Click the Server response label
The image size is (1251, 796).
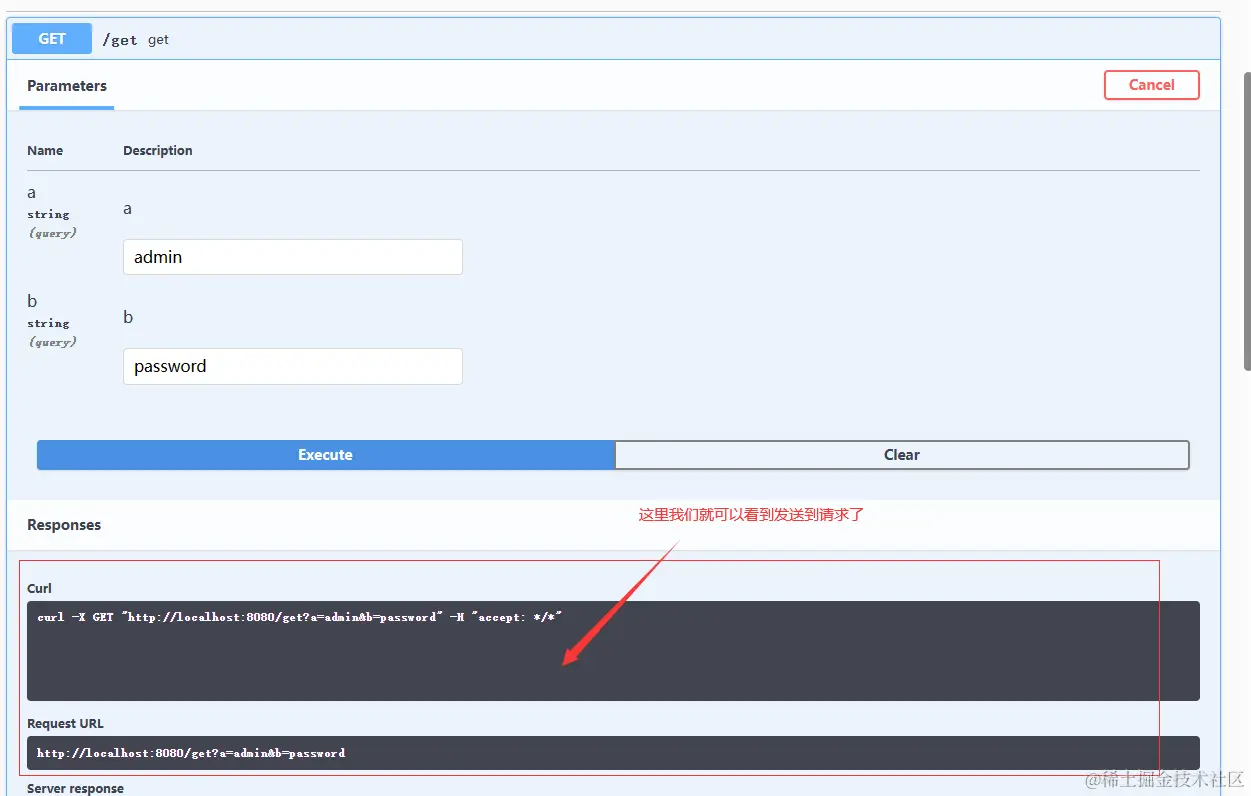coord(75,788)
